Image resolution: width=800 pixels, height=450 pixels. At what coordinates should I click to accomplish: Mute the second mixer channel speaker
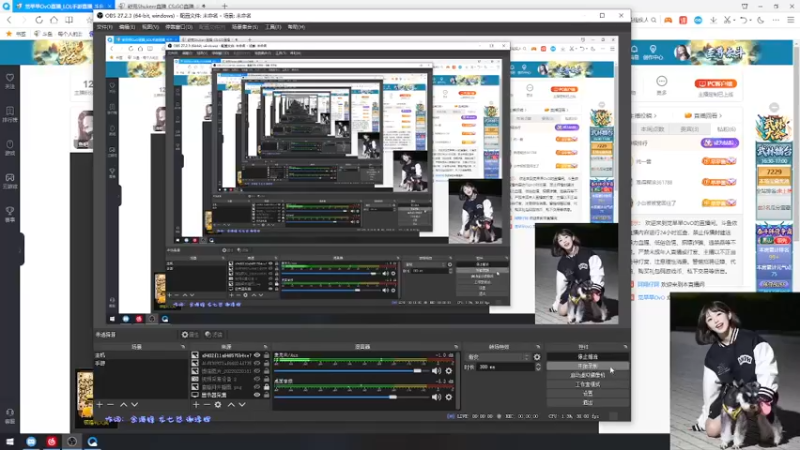436,397
